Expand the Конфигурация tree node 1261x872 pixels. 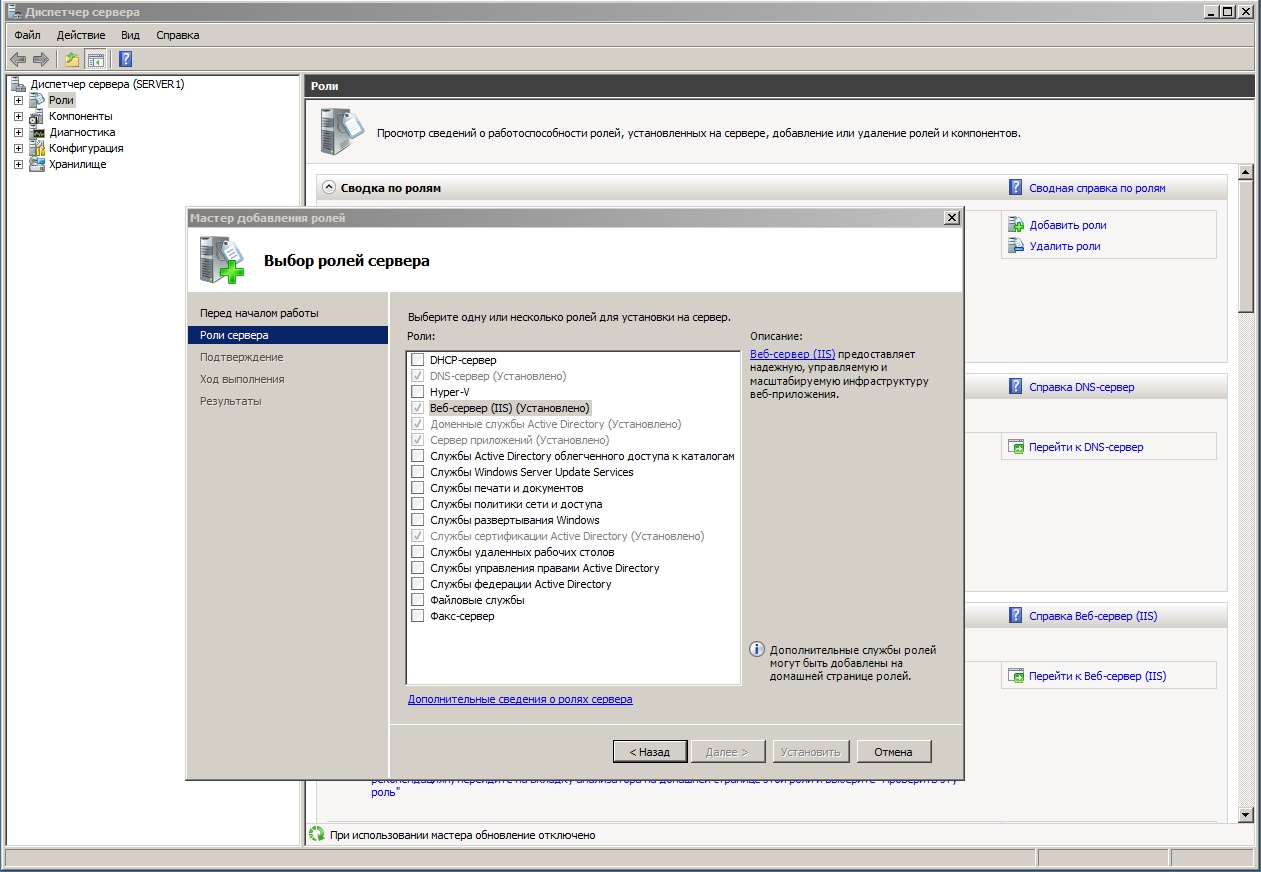(x=18, y=148)
